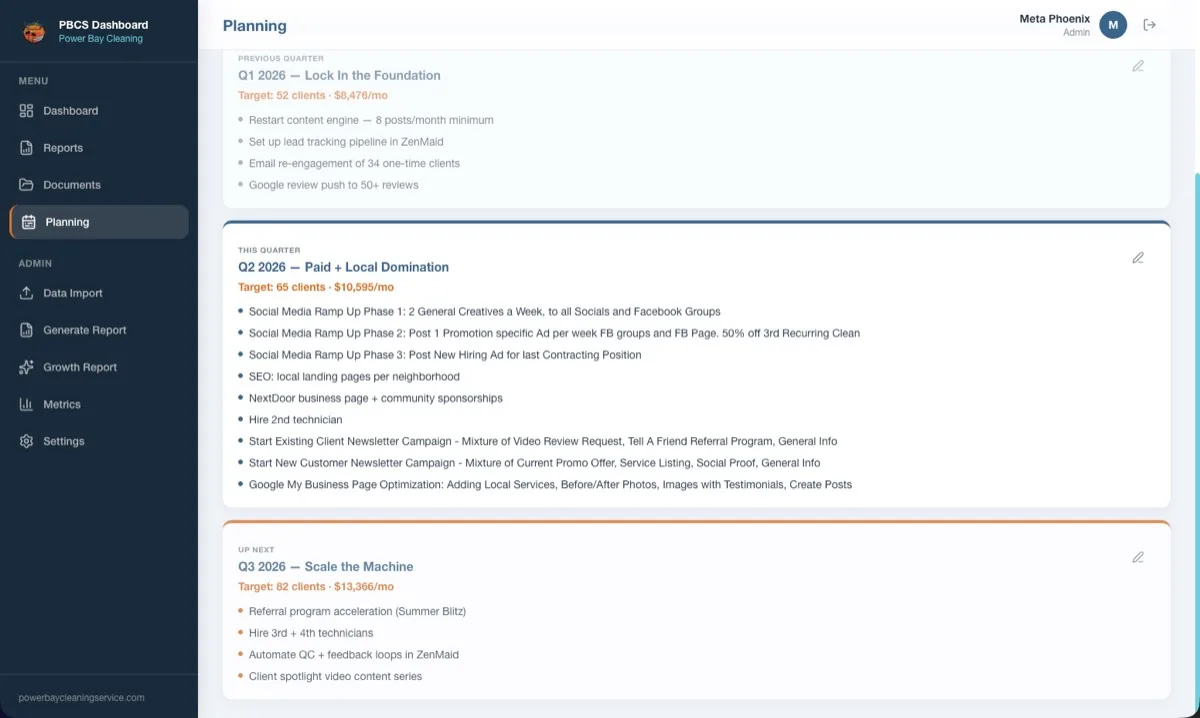Click the Dashboard grid icon in sidebar
Screen dimensions: 1200x718
click(x=27, y=111)
